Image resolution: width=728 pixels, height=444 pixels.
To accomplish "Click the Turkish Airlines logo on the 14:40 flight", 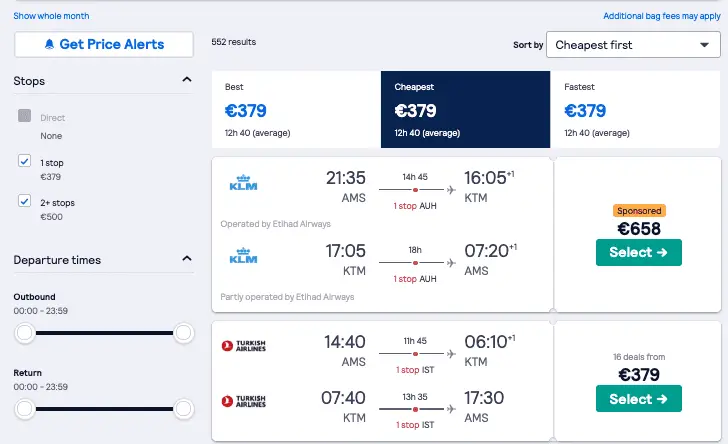I will [244, 346].
